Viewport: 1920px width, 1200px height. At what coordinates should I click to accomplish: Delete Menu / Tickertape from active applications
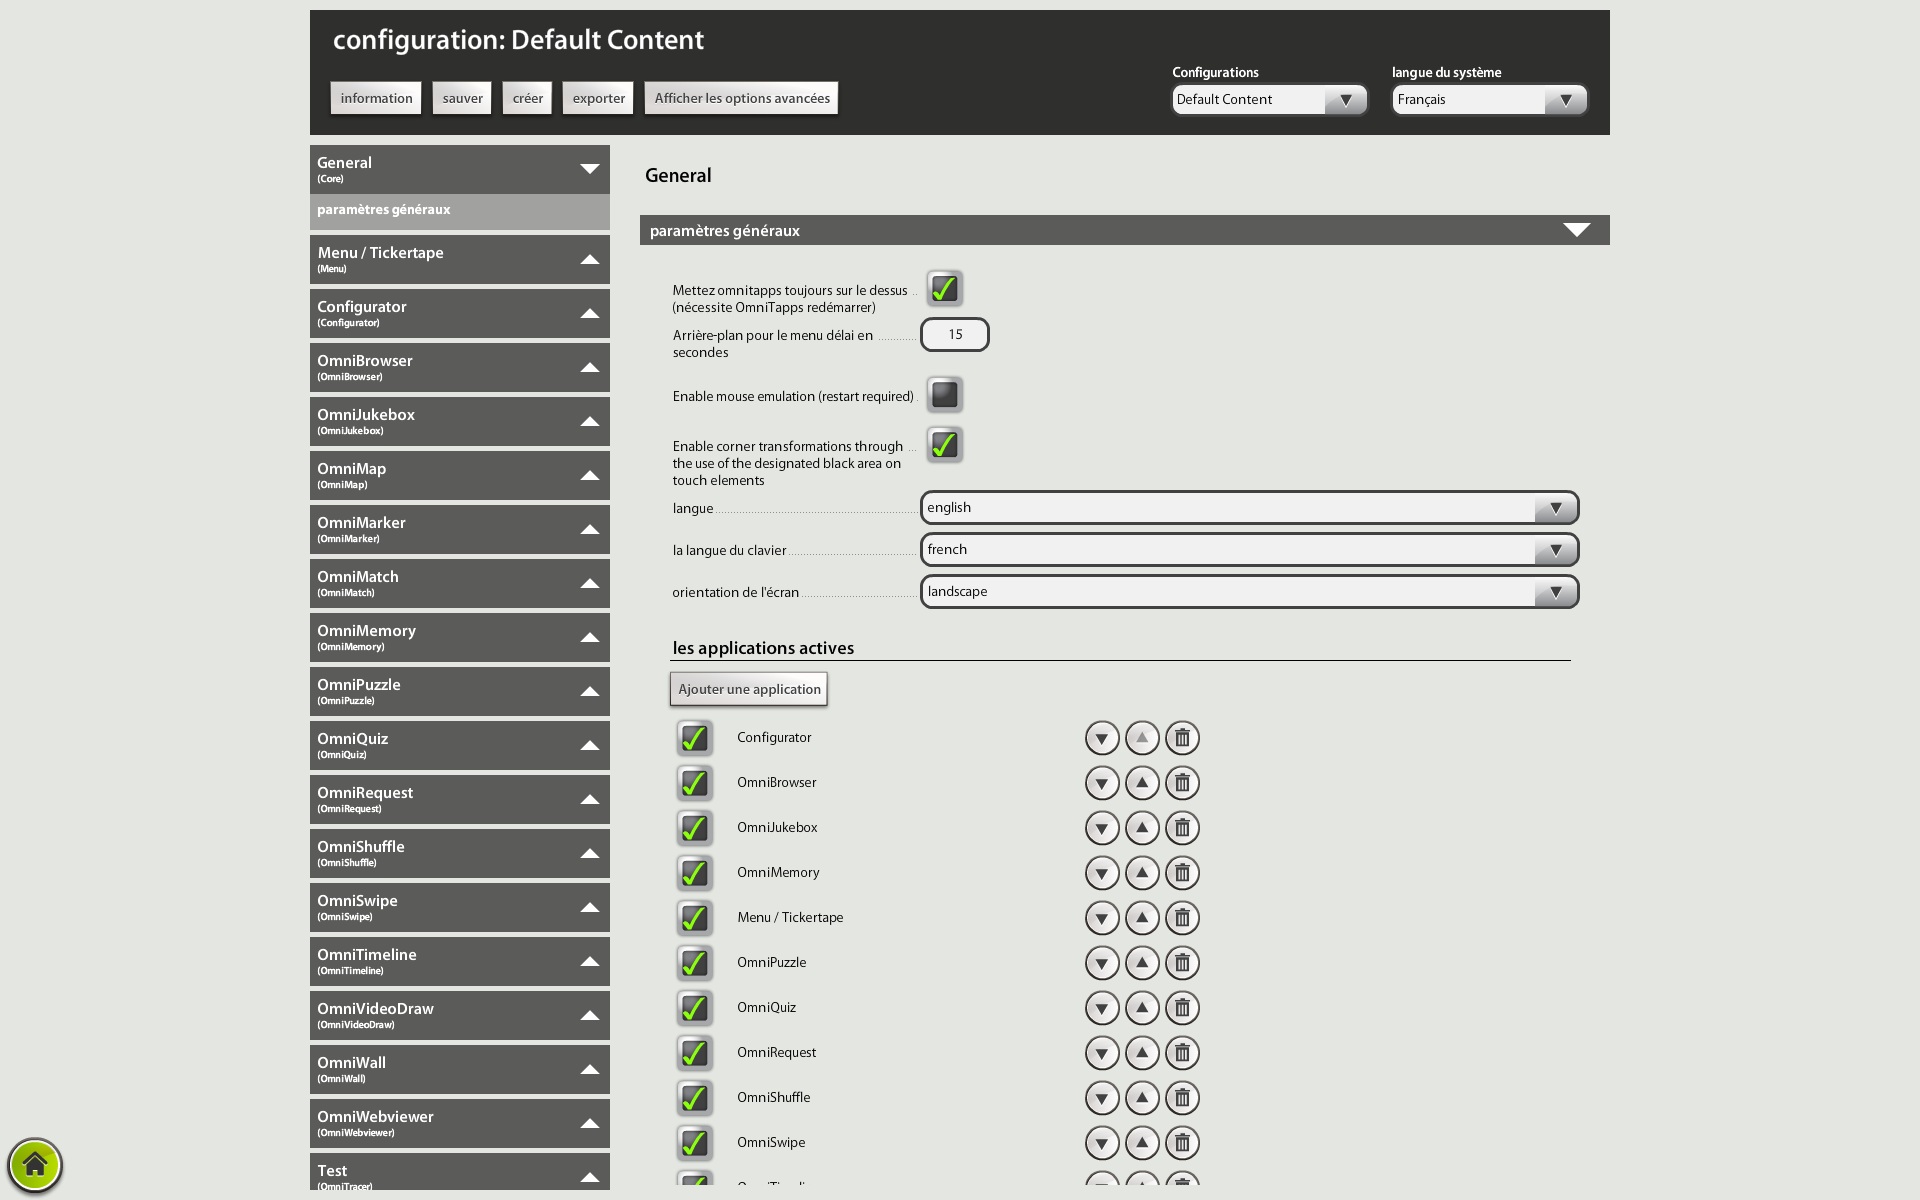1182,918
